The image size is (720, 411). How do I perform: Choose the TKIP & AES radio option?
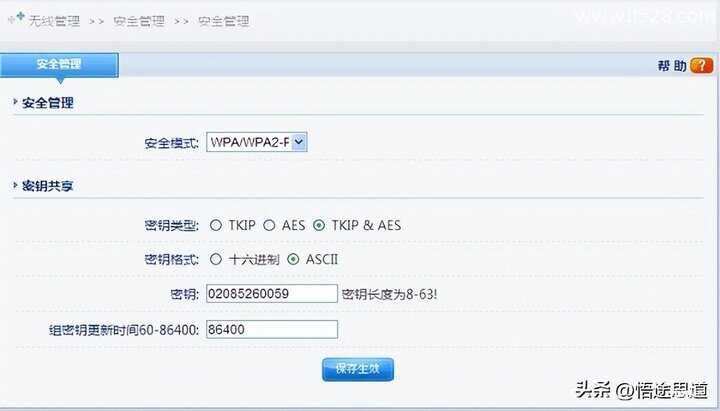point(319,225)
